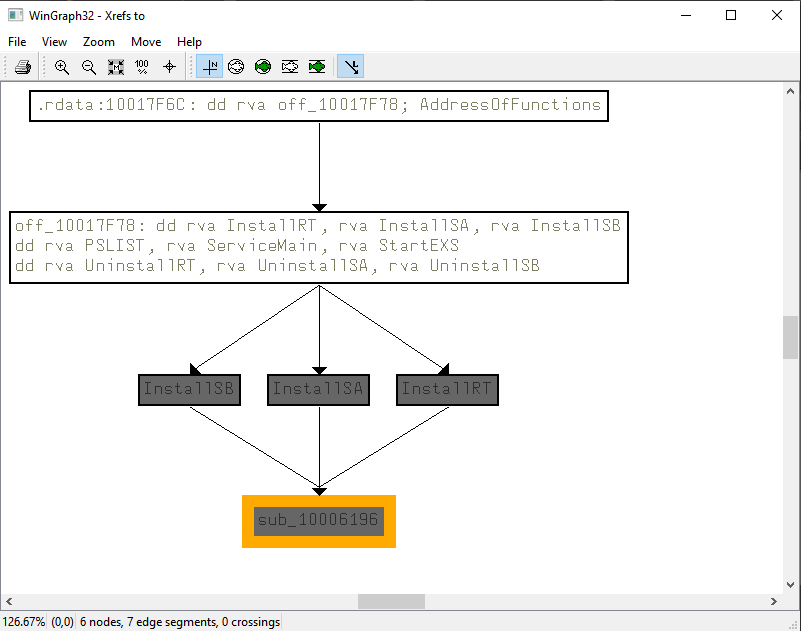Image resolution: width=801 pixels, height=631 pixels.
Task: Click the vertical scrollbar down arrow
Action: coord(791,584)
